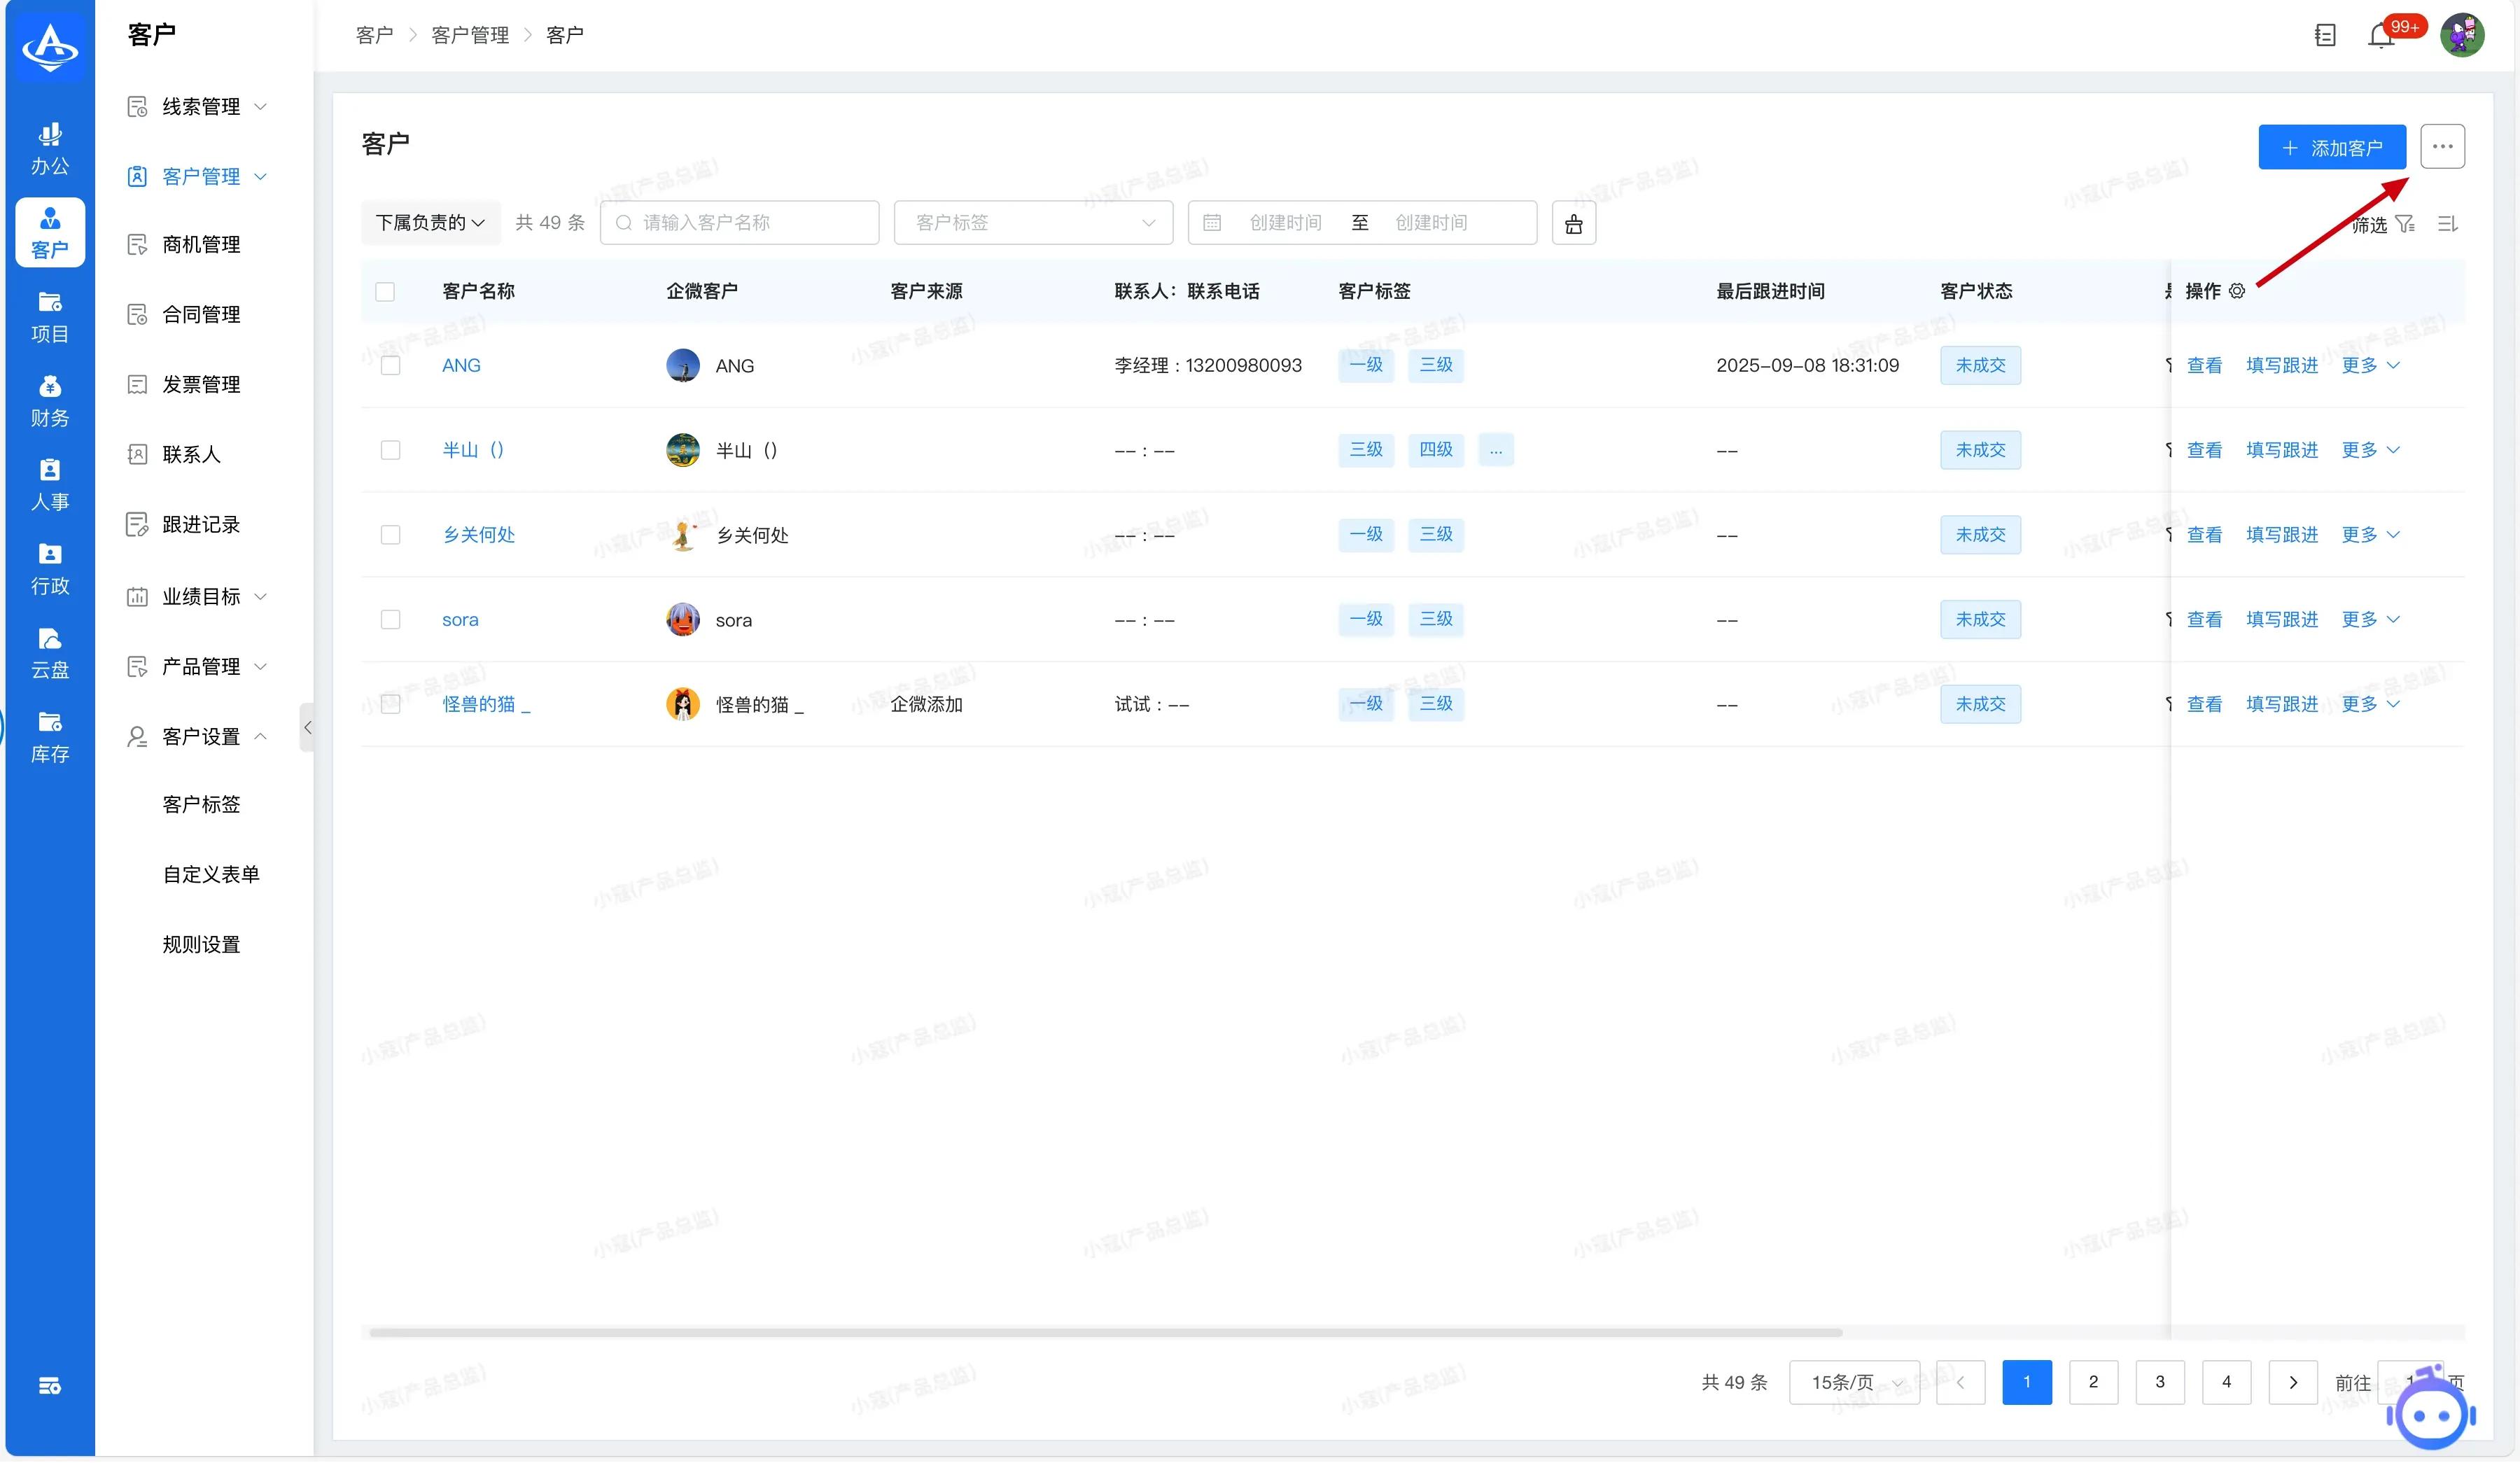
Task: Open the 筛选 filter funnel icon
Action: click(x=2405, y=224)
